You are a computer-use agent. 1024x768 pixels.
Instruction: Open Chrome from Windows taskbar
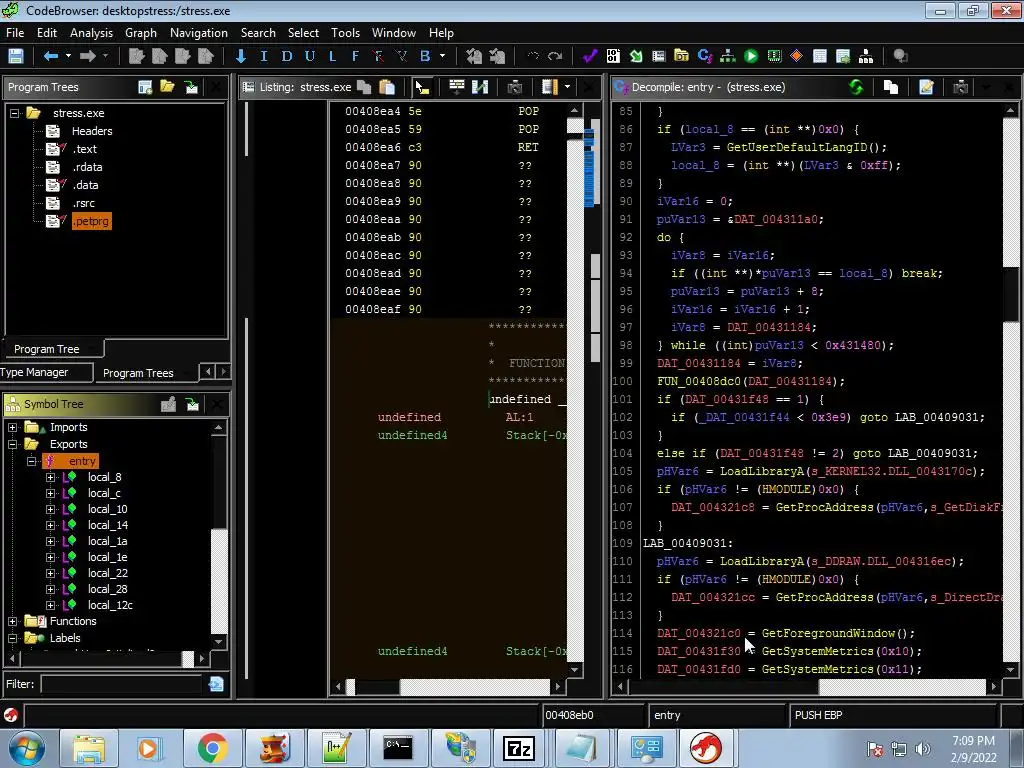click(212, 748)
